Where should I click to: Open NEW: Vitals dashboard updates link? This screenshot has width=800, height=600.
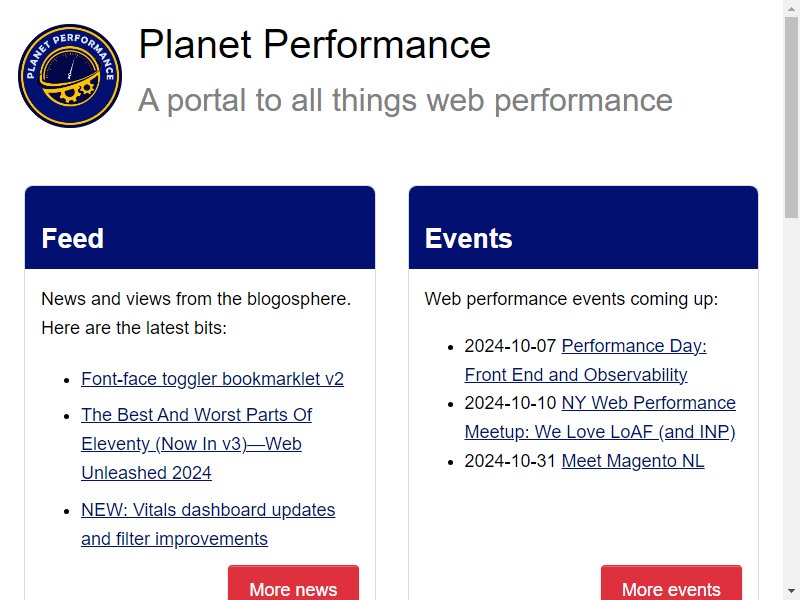point(208,524)
